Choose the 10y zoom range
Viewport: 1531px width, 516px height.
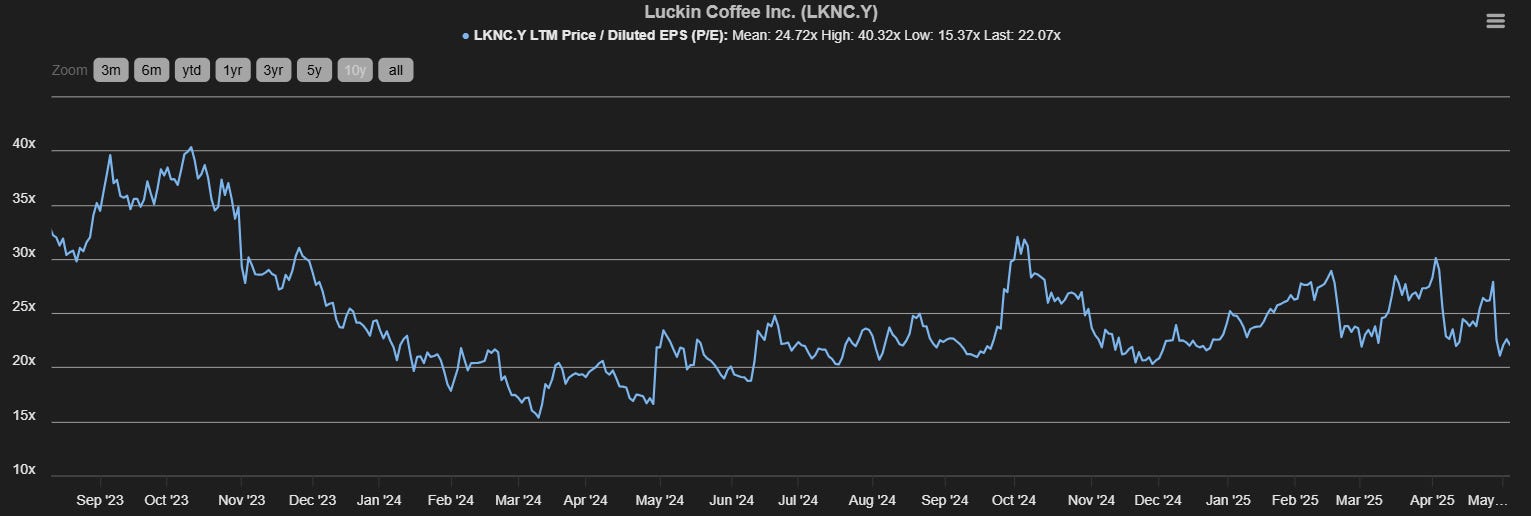point(354,70)
